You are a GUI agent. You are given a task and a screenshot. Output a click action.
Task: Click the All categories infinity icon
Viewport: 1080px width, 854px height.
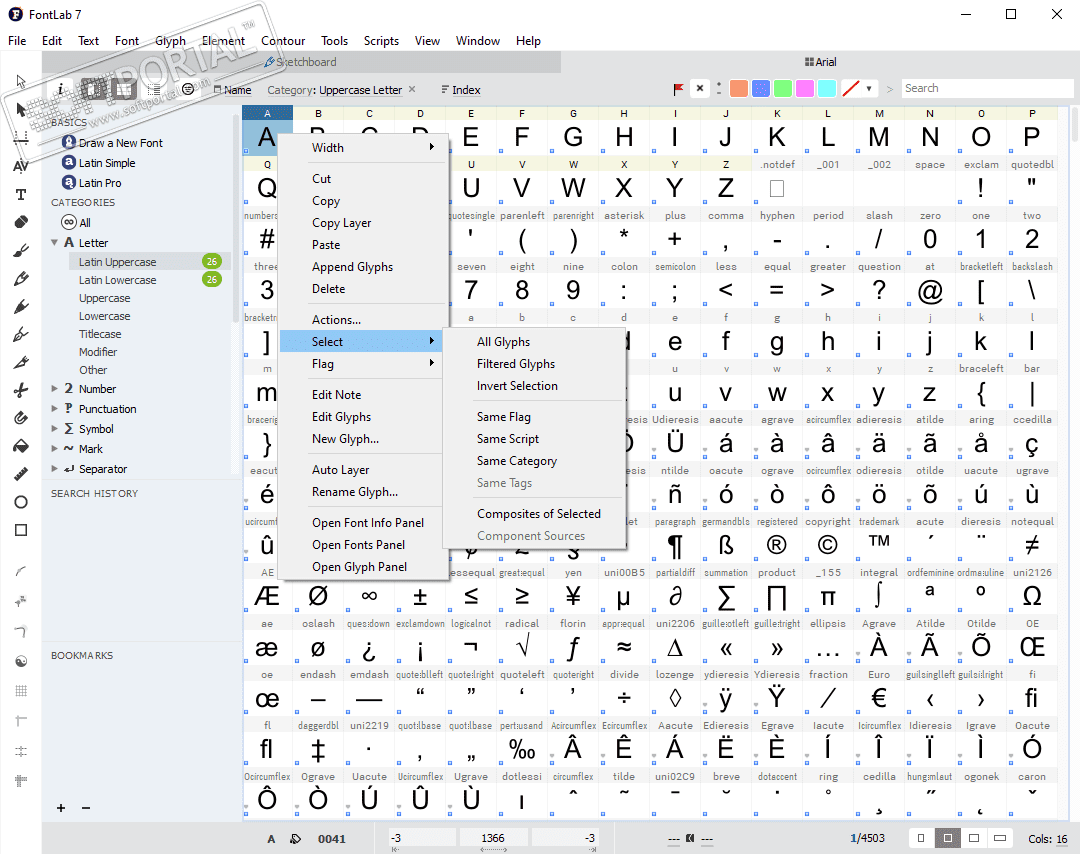coord(69,222)
